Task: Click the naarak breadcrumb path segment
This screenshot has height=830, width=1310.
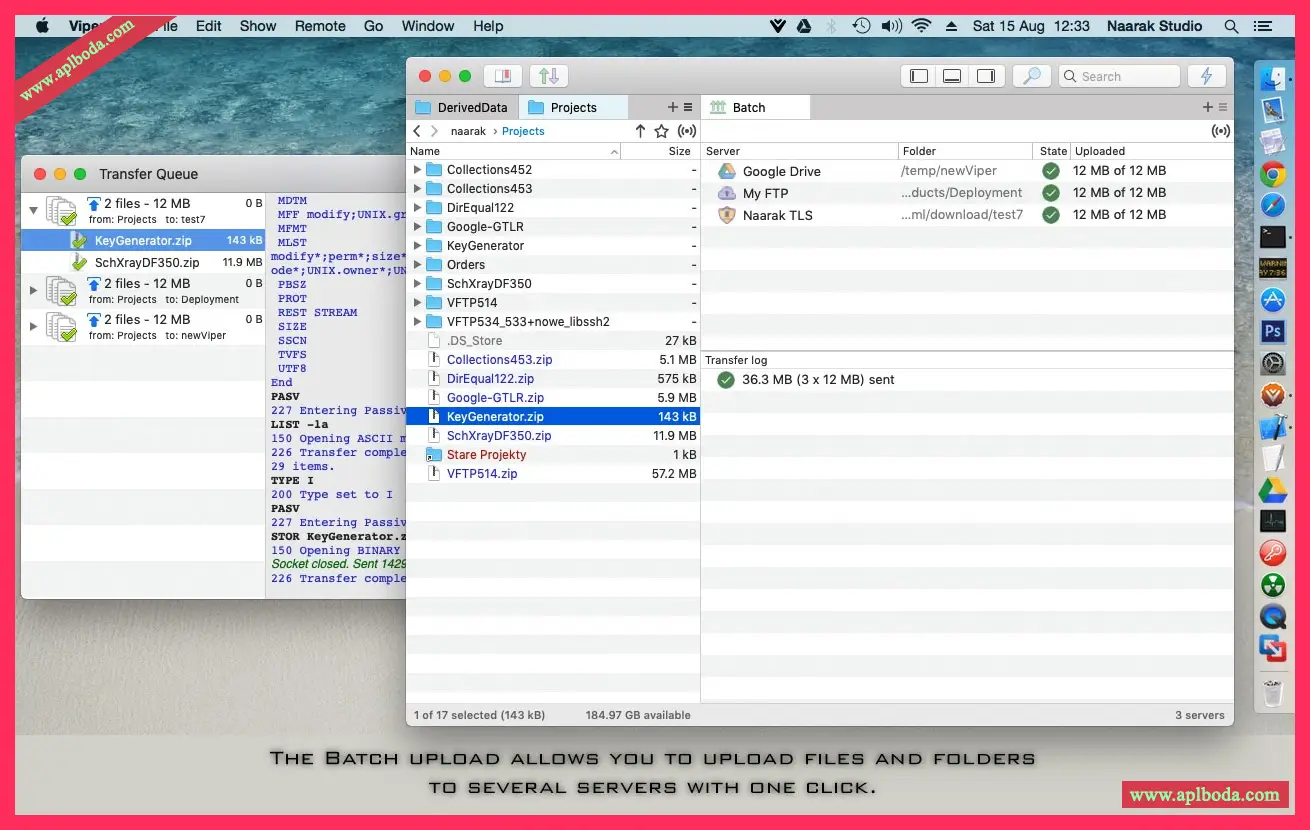Action: coord(468,131)
